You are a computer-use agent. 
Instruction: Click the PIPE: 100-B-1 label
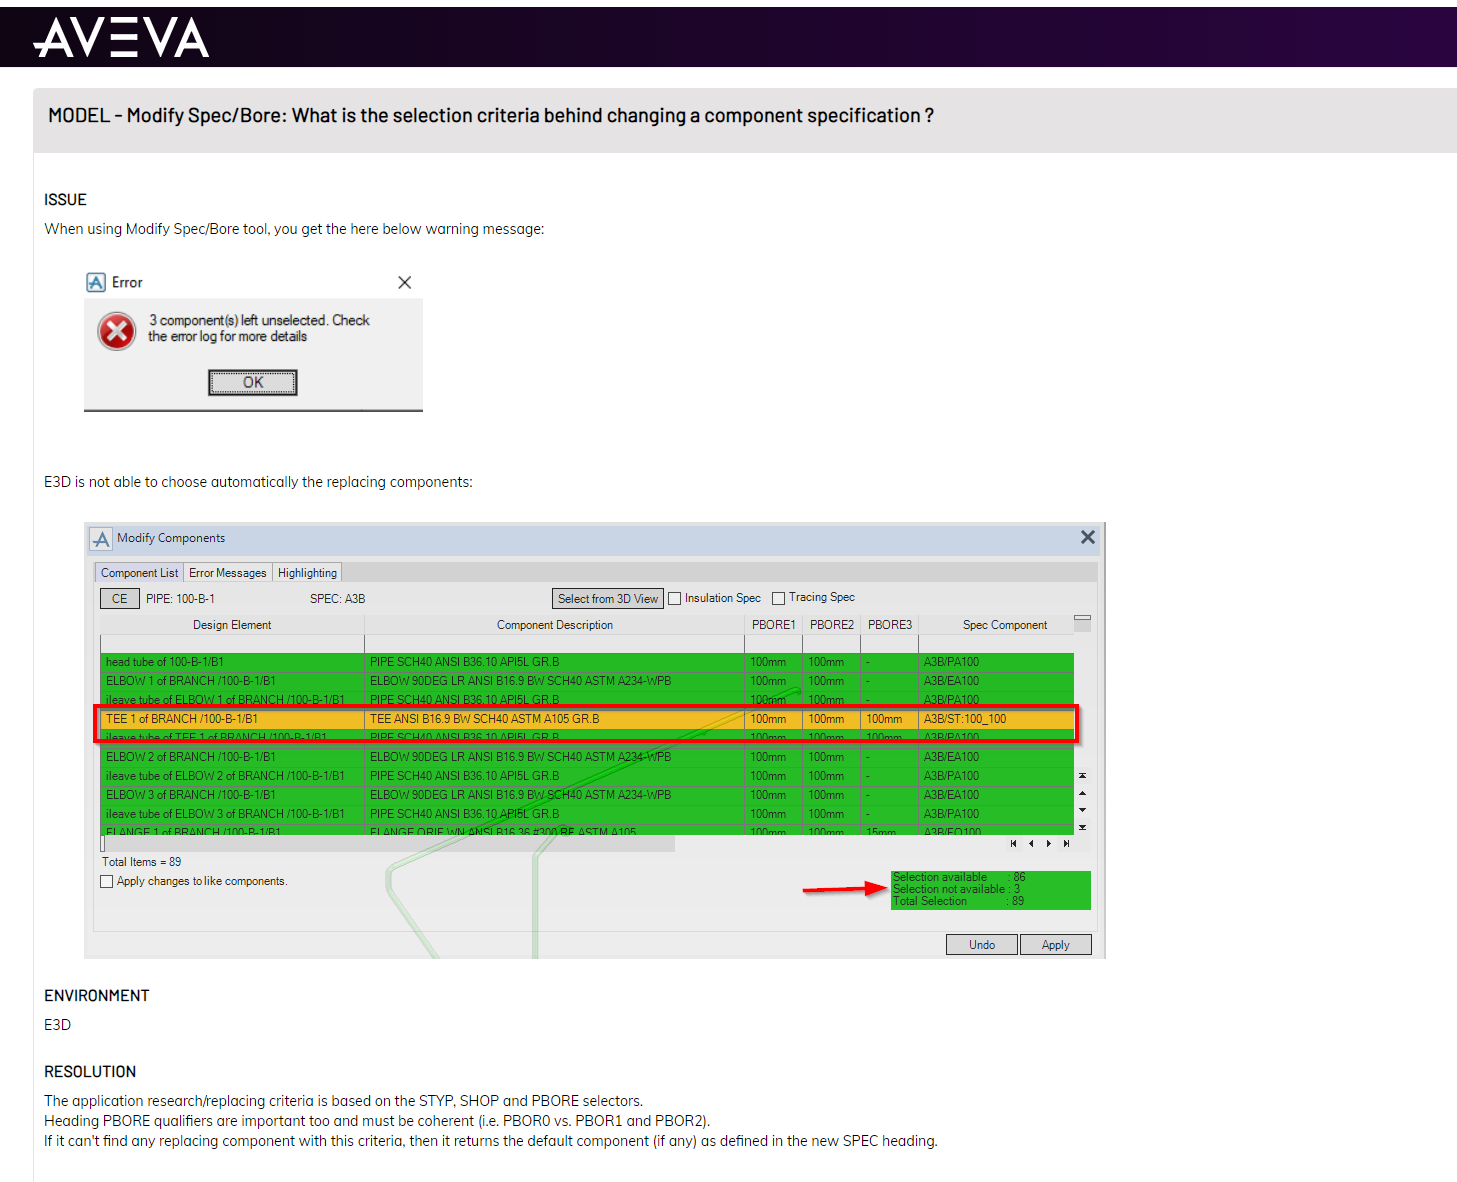point(180,599)
